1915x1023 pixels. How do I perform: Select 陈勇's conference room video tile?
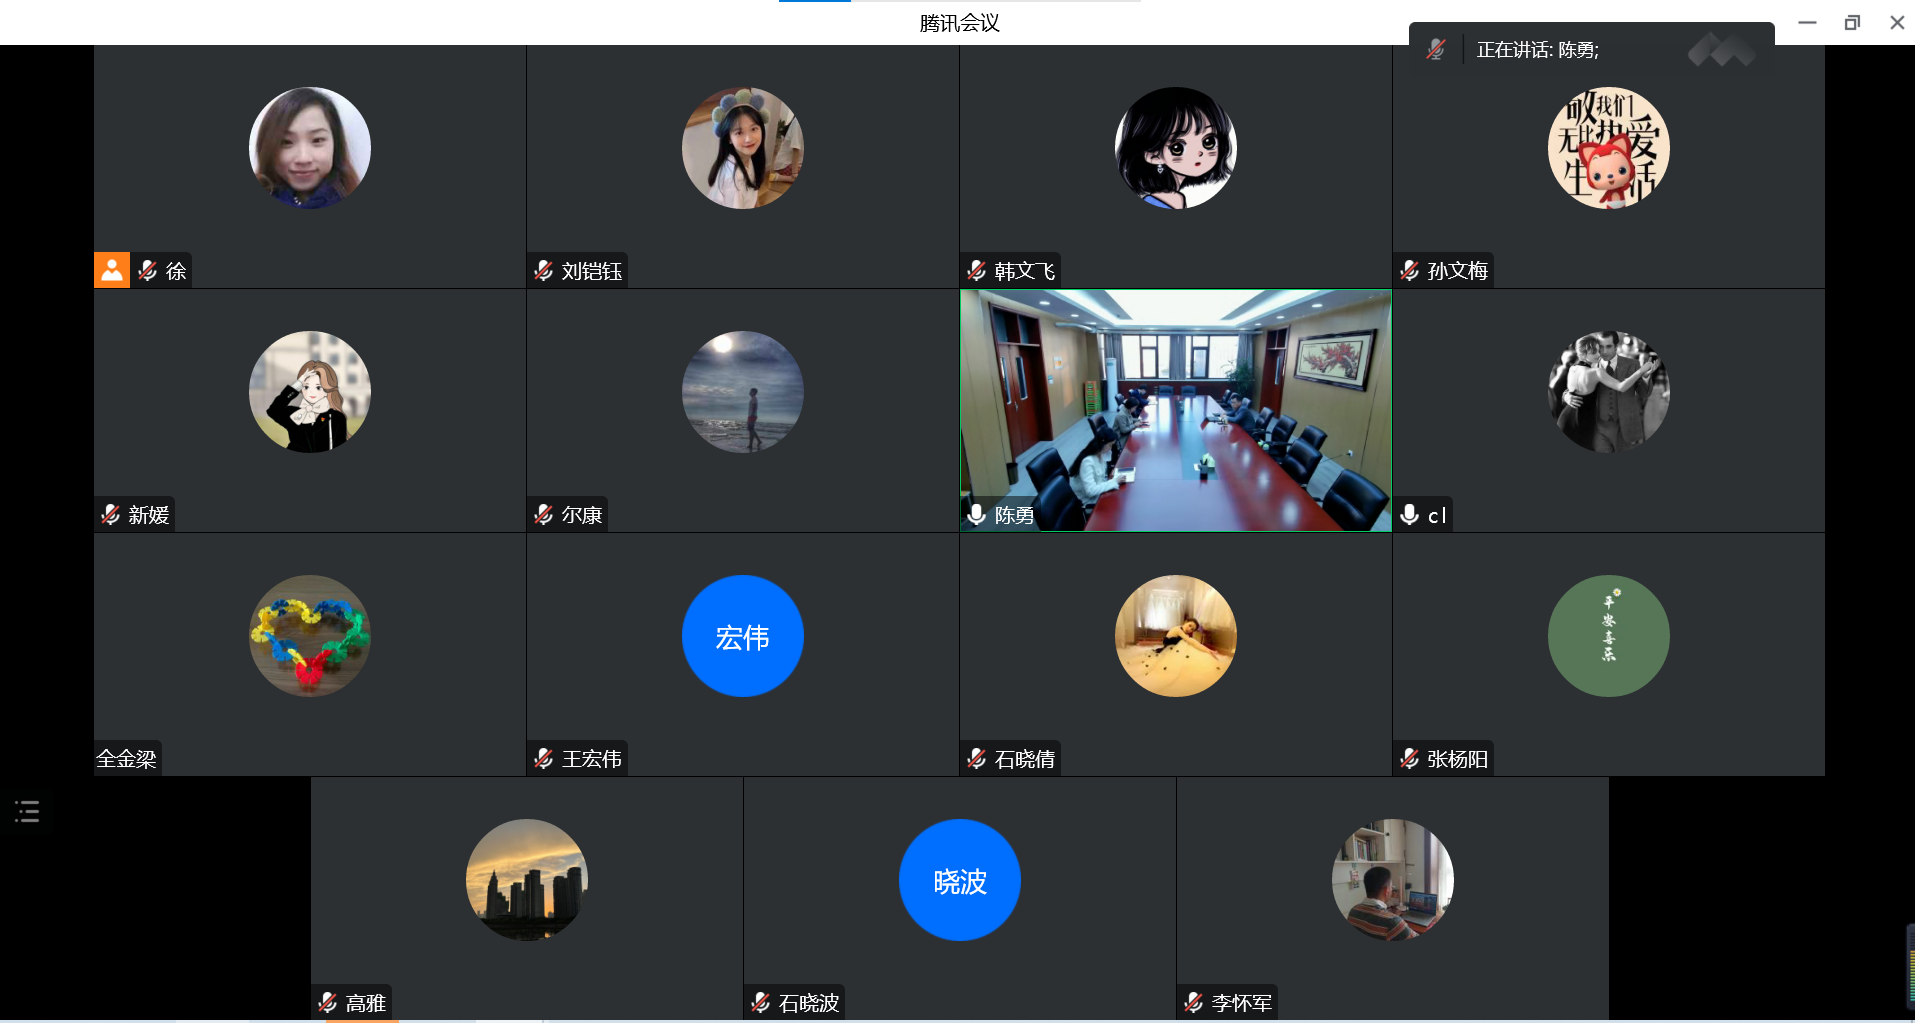coord(1175,410)
